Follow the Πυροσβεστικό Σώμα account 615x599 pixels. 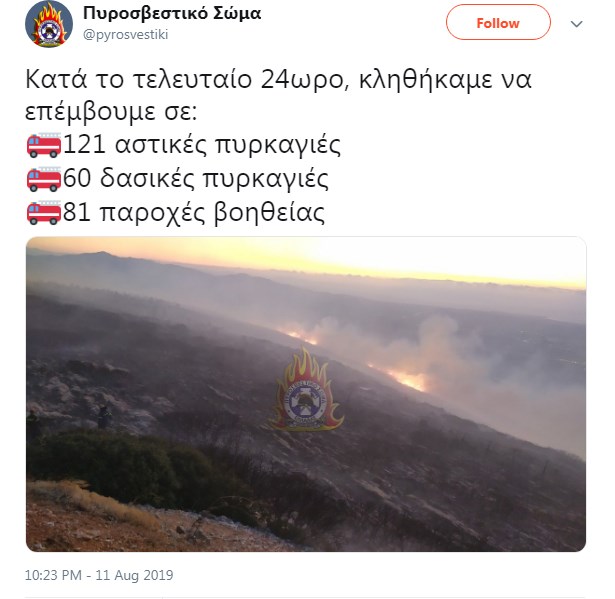click(x=498, y=22)
